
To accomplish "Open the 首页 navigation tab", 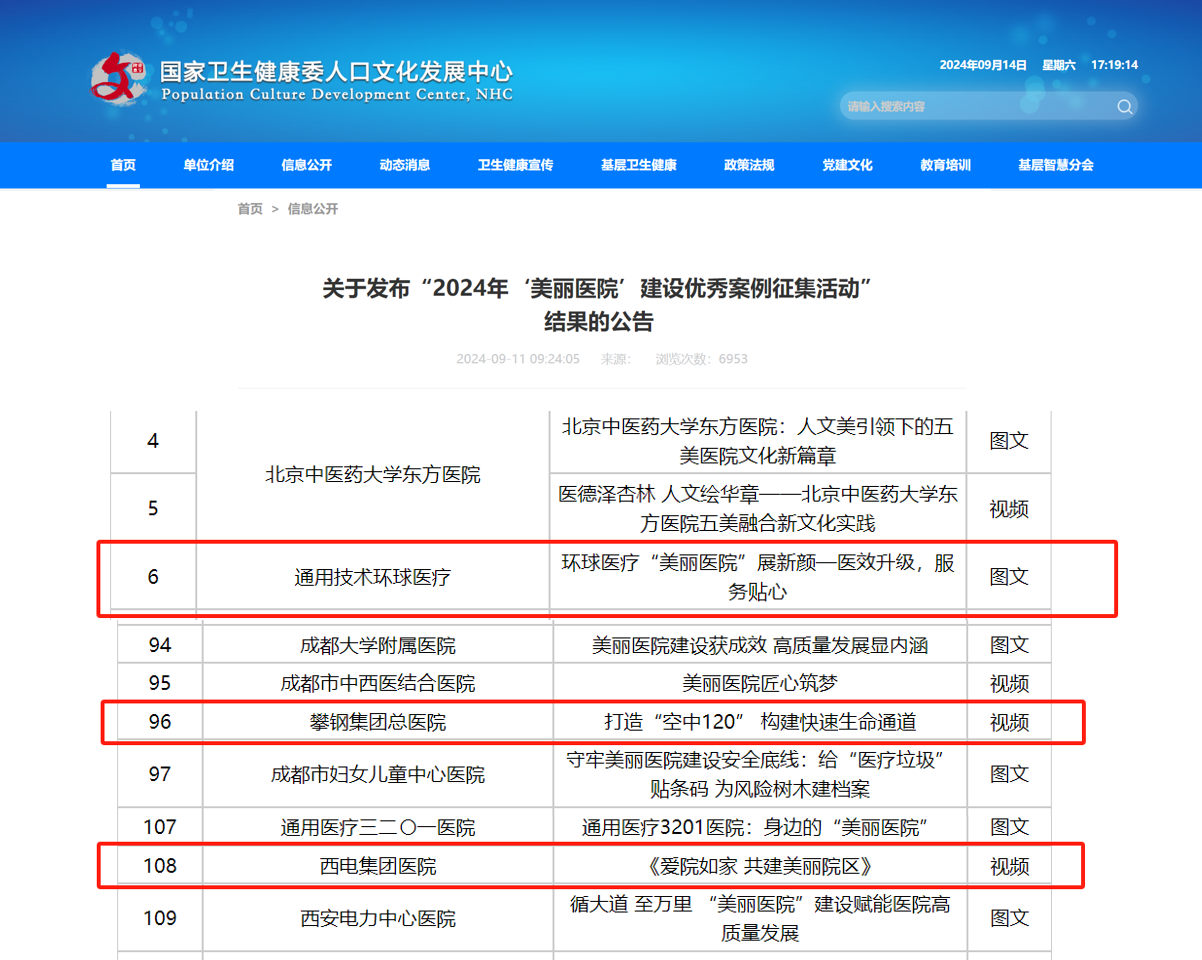I will pos(123,165).
